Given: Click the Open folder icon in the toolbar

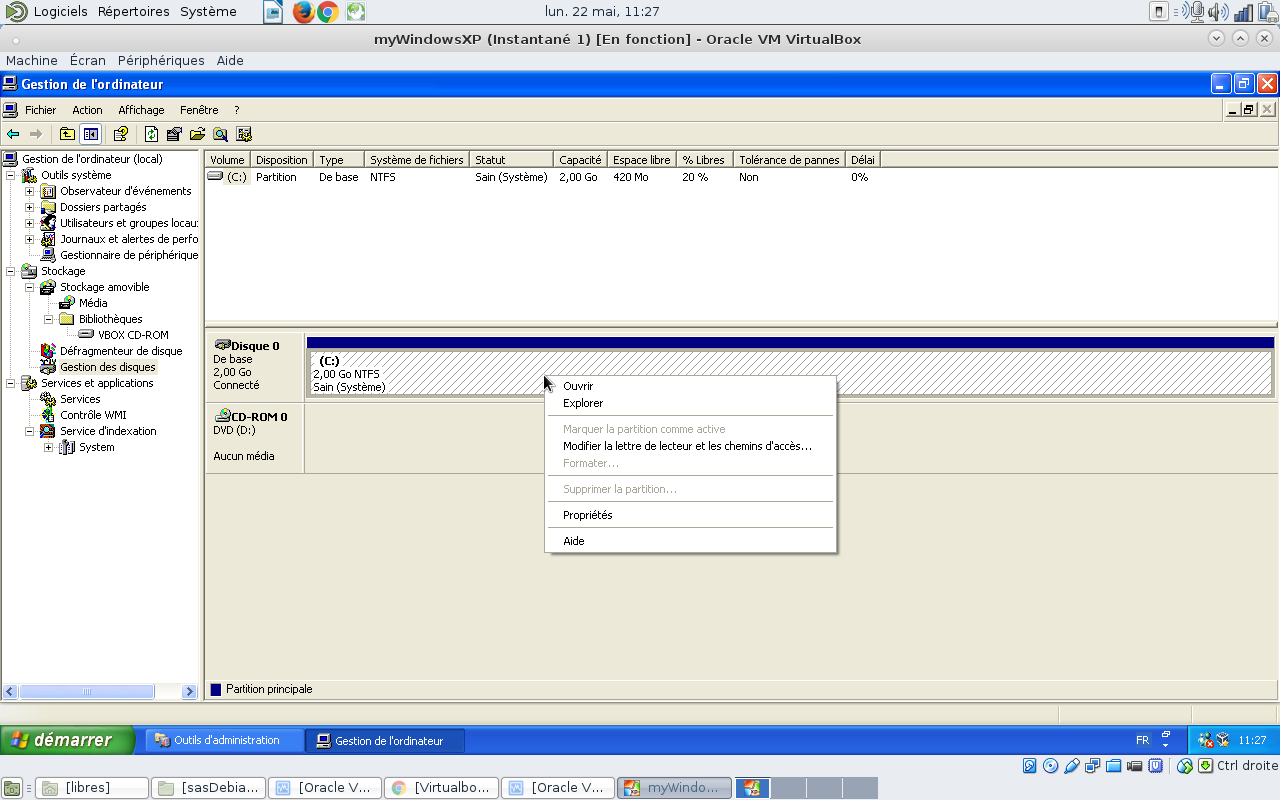Looking at the screenshot, I should click(197, 134).
